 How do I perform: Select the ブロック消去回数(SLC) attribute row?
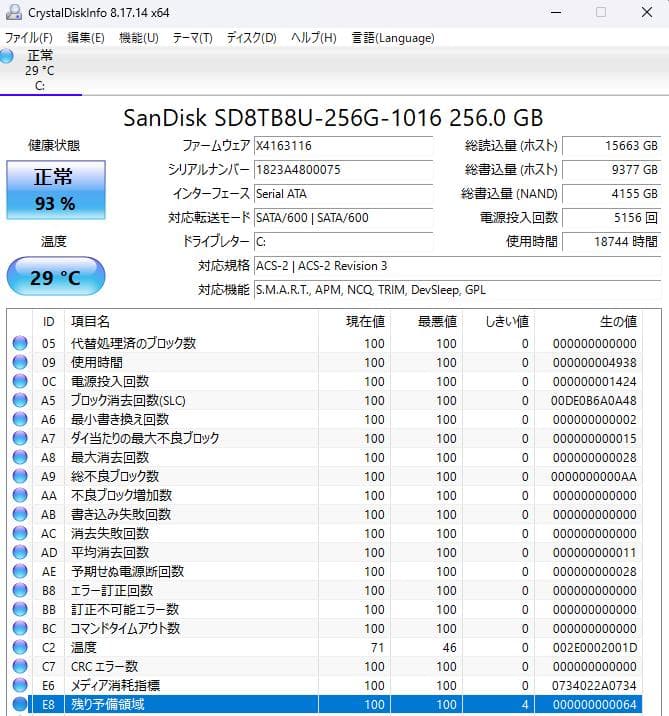point(325,400)
